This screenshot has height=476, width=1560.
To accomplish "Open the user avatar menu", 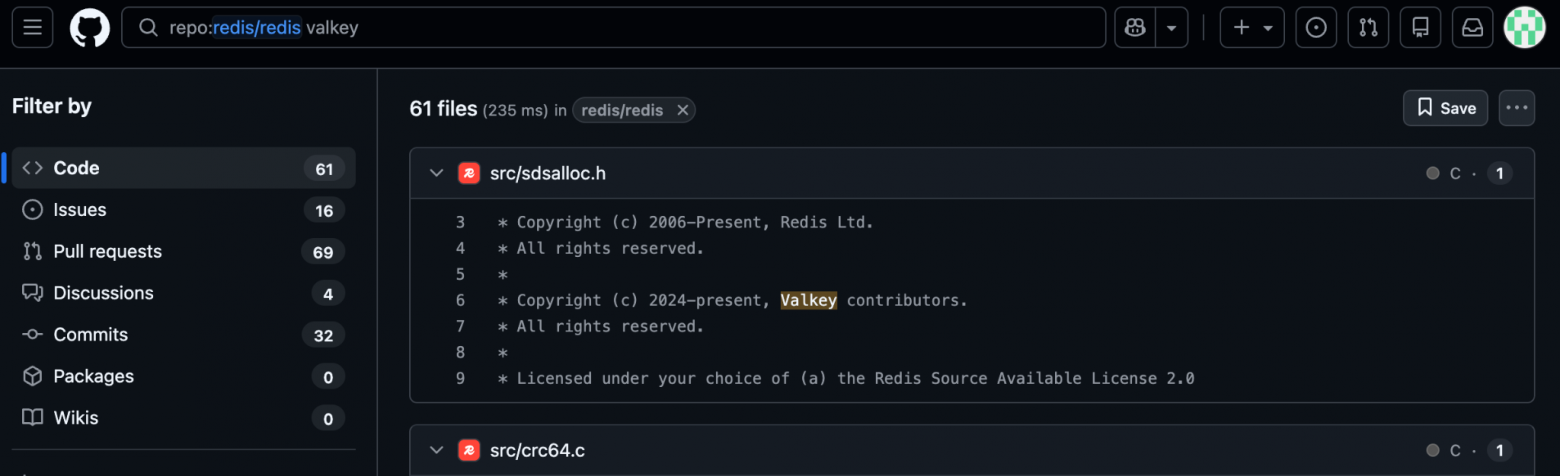I will [x=1525, y=27].
